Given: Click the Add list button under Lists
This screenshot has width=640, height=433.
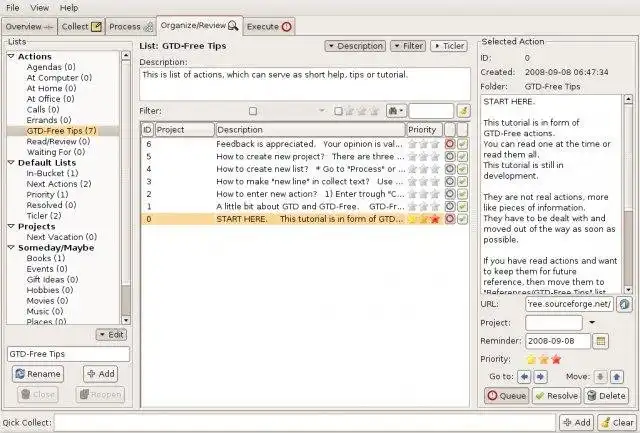Looking at the screenshot, I should point(100,374).
